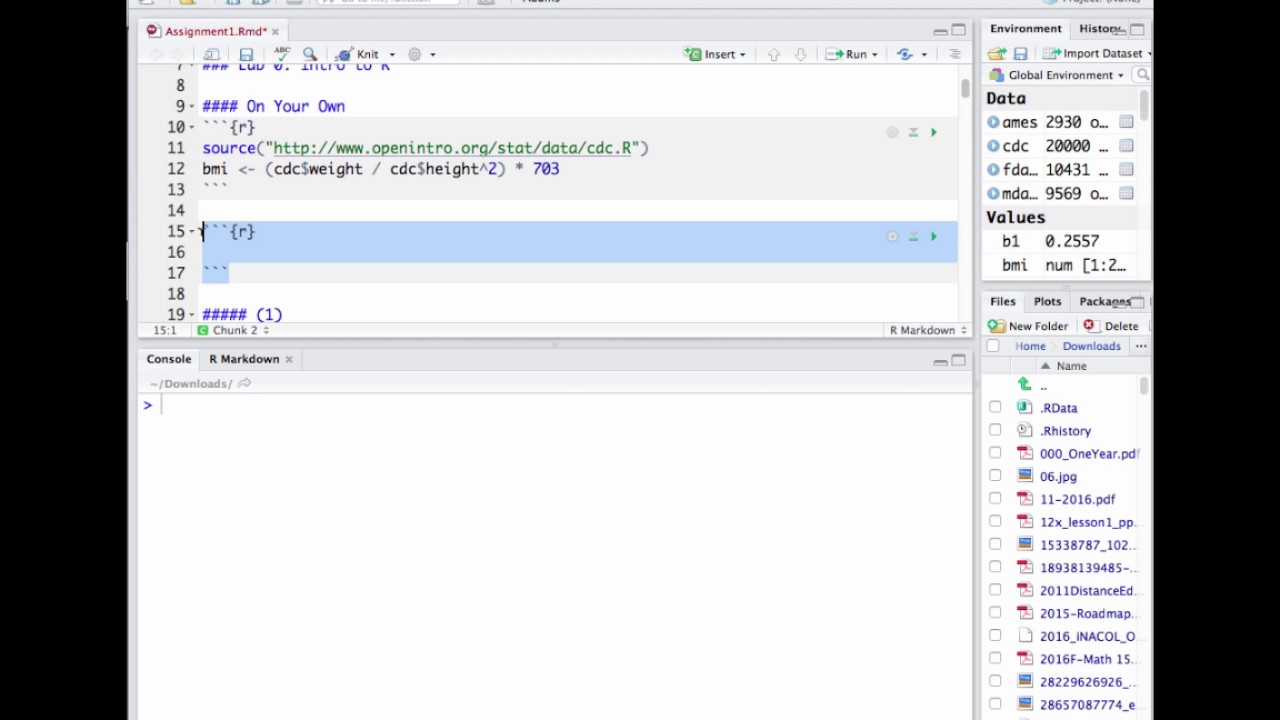Run current chunk on line 15
This screenshot has width=1280, height=720.
click(934, 237)
